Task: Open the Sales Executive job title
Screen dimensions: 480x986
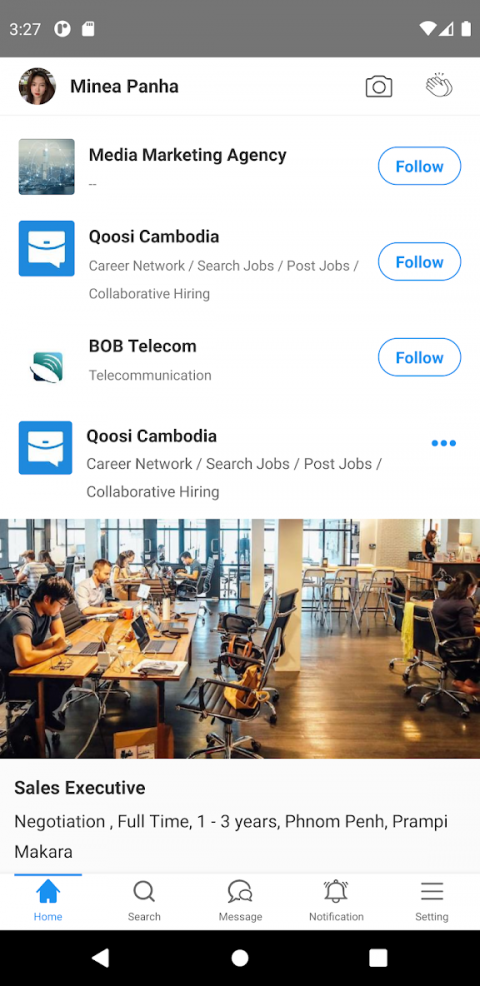Action: pyautogui.click(x=80, y=788)
